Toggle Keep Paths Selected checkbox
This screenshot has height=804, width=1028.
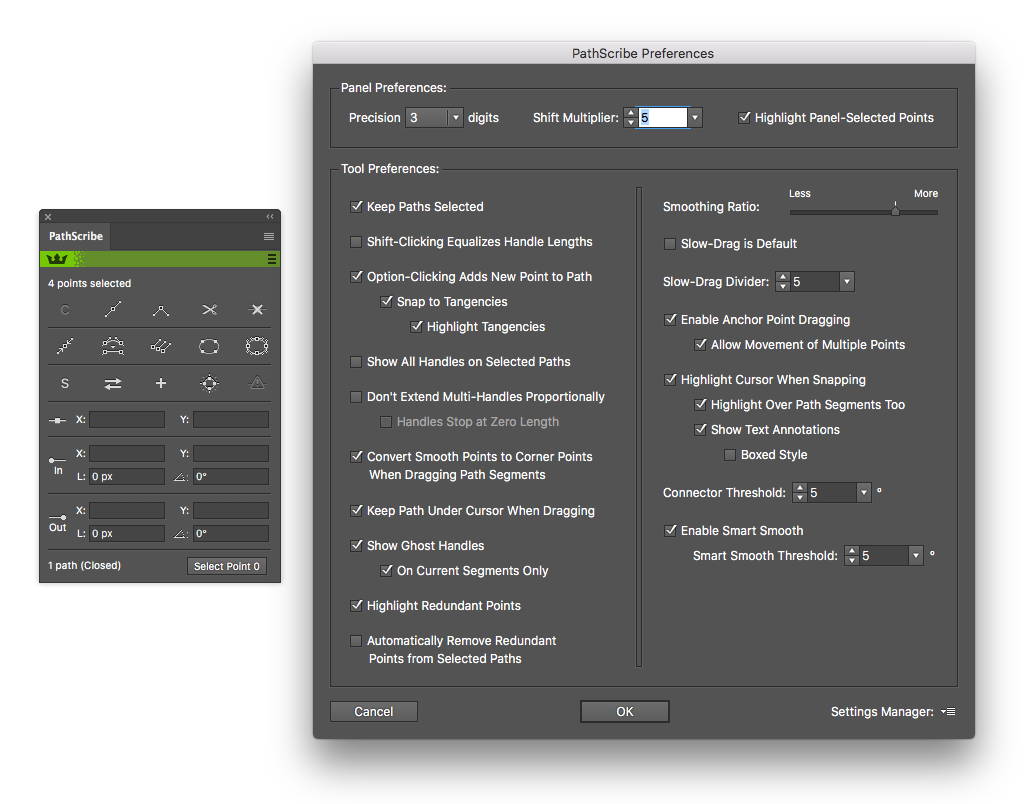(356, 207)
